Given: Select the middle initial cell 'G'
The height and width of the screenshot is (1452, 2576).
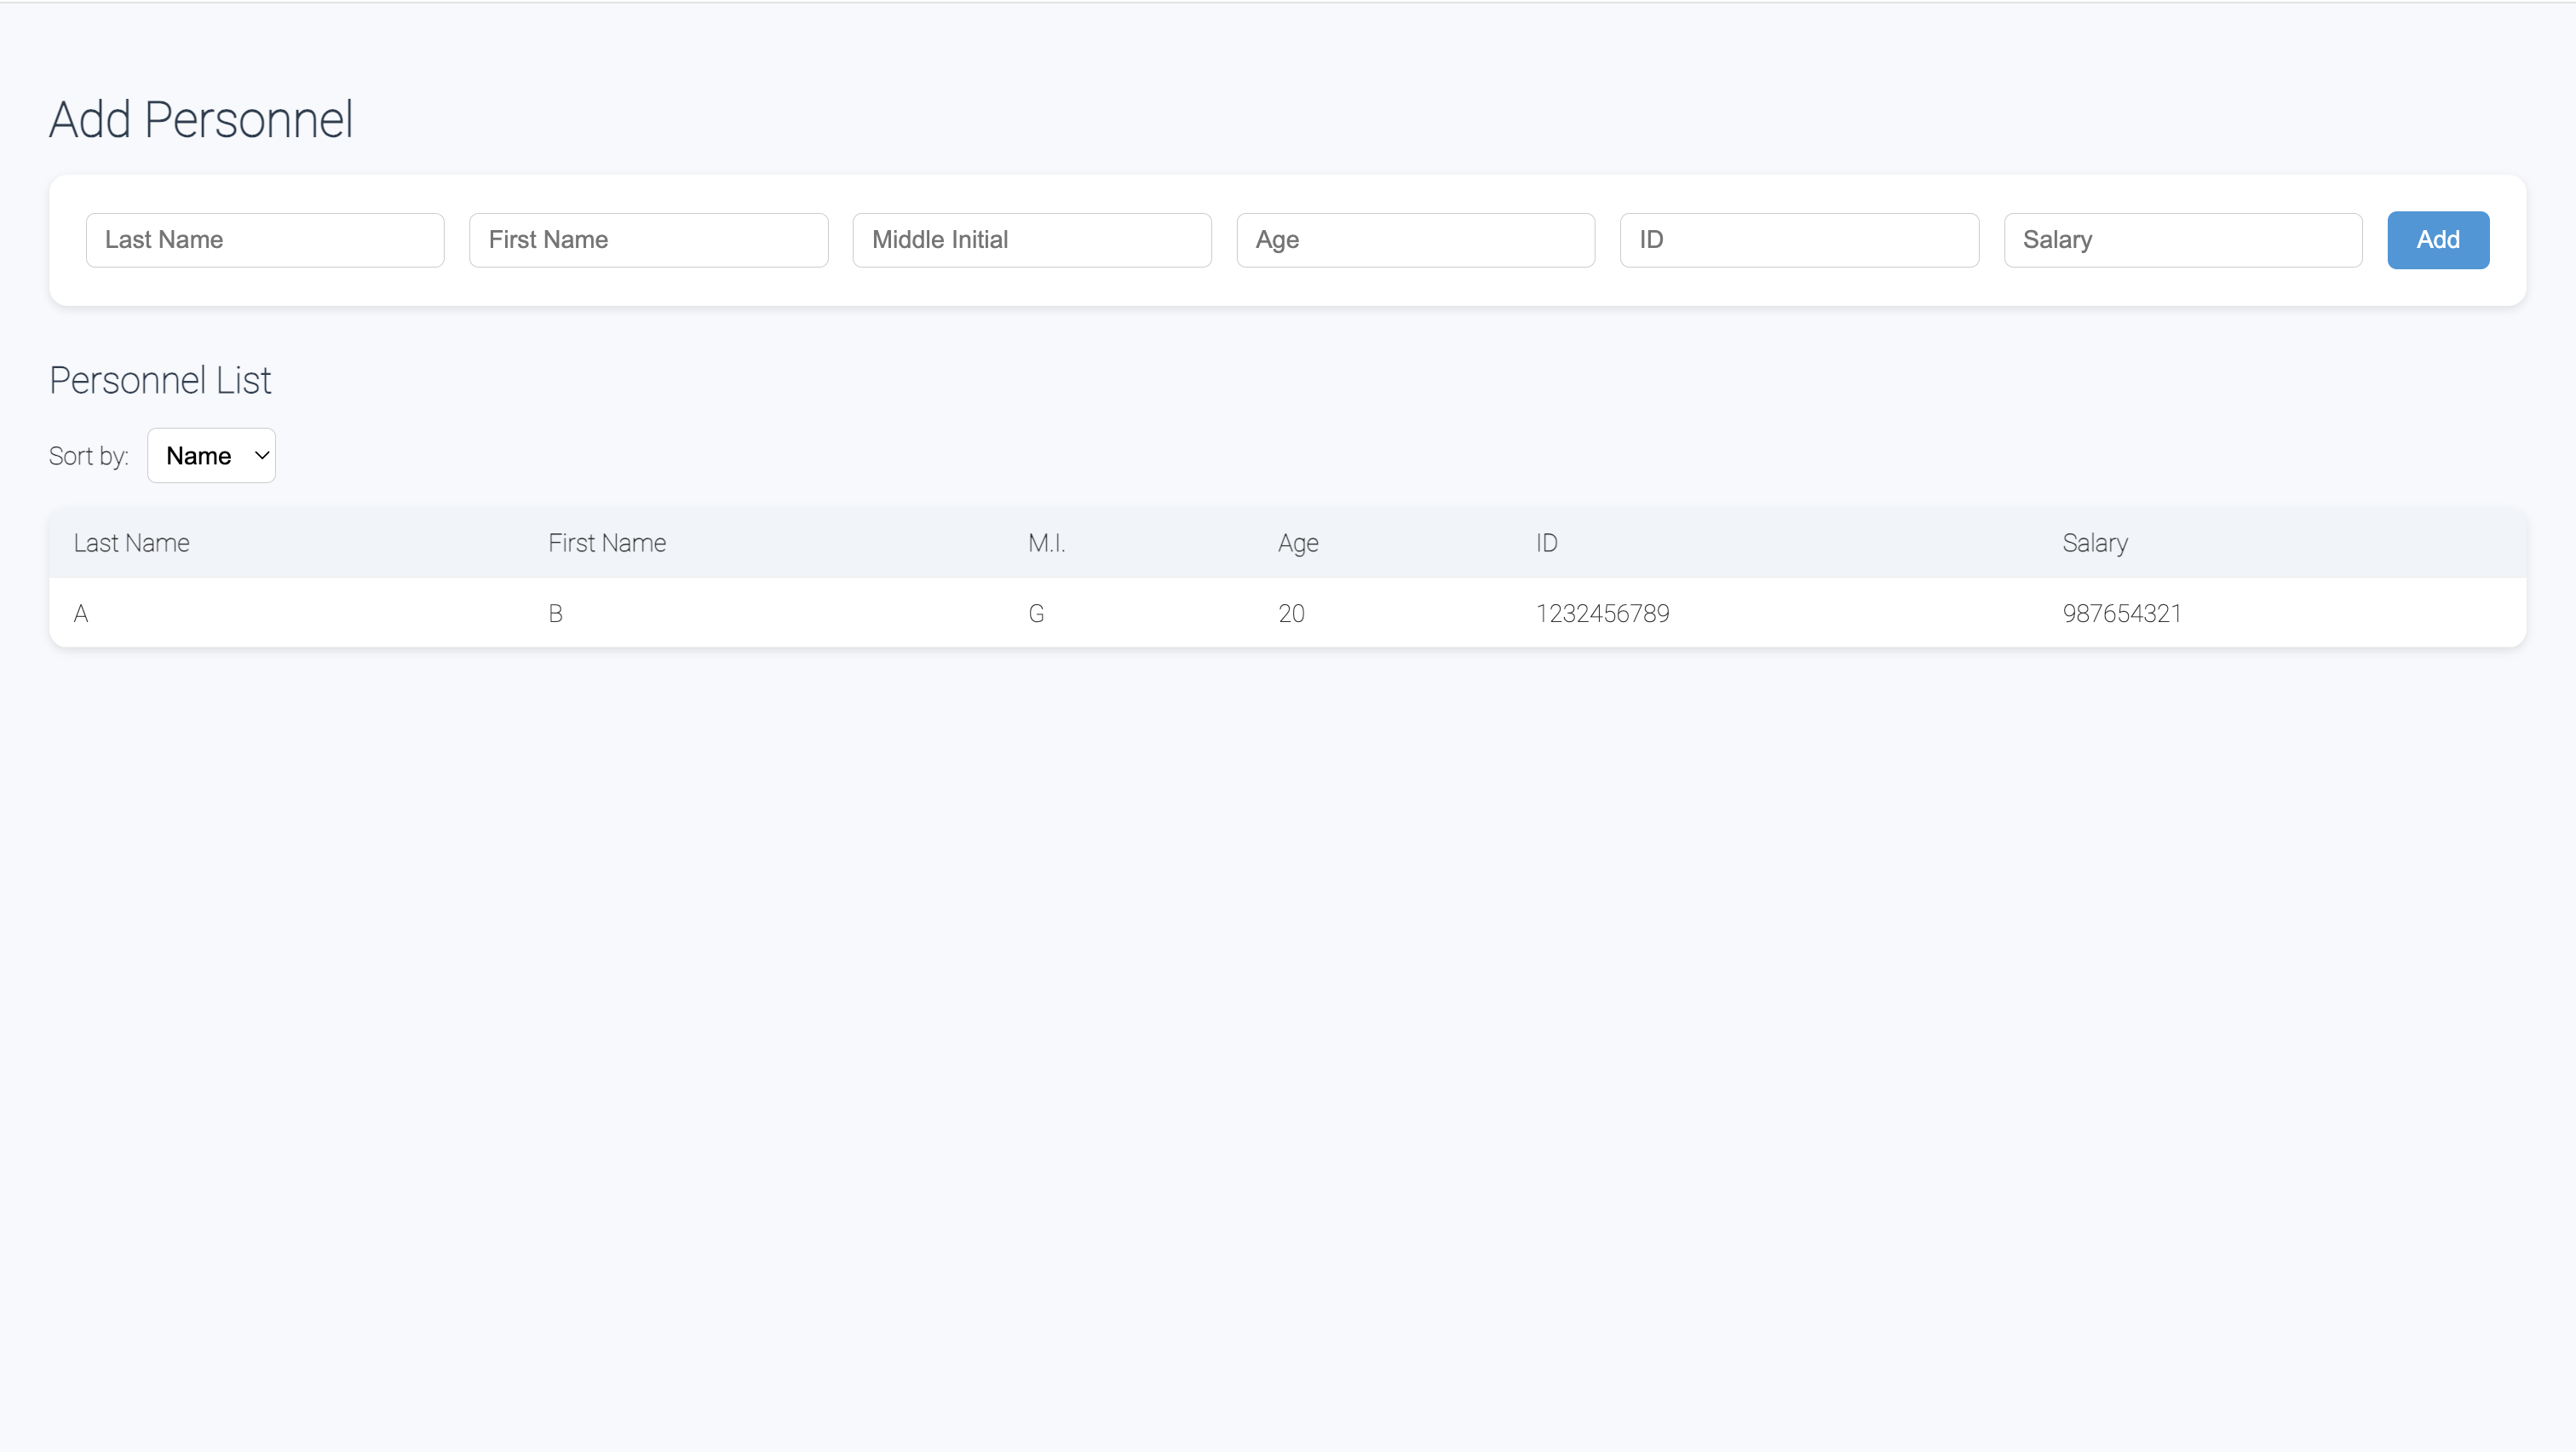Looking at the screenshot, I should click(x=1036, y=613).
